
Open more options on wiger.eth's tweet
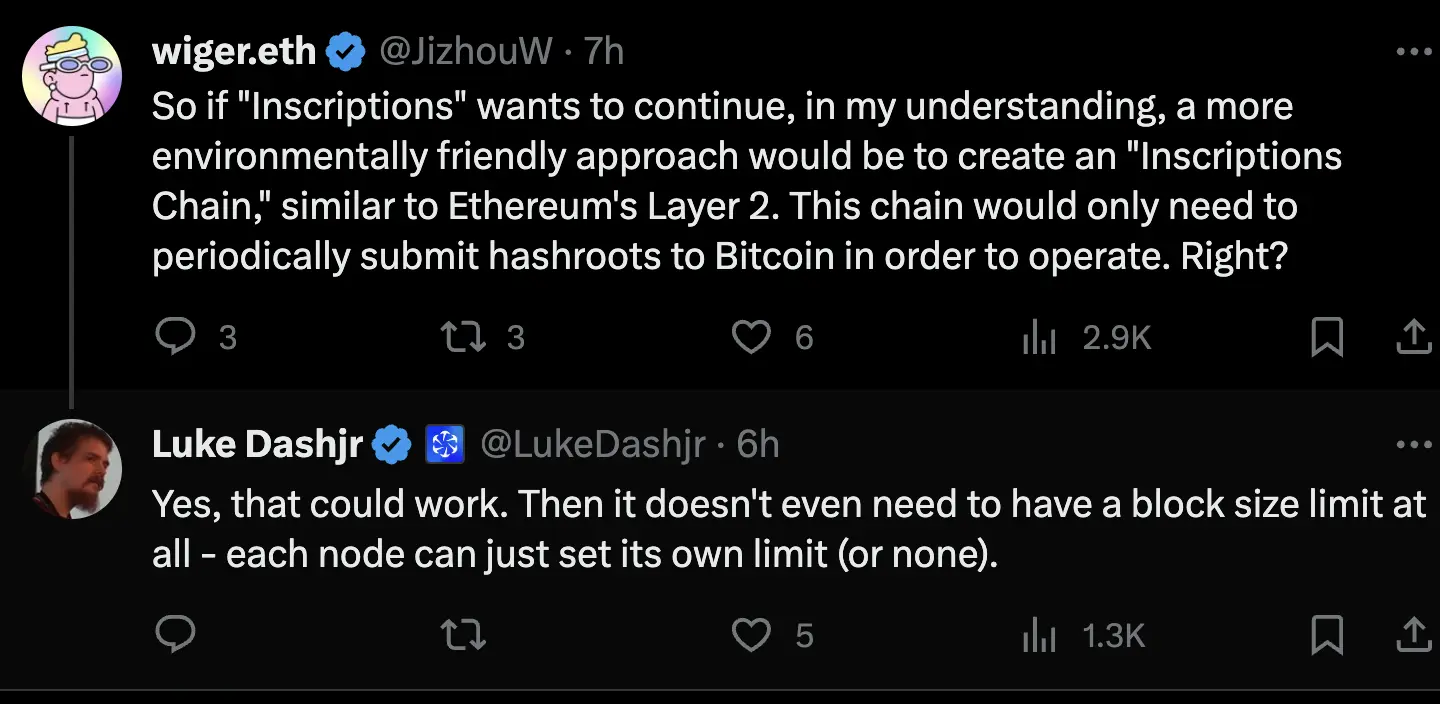[x=1413, y=51]
